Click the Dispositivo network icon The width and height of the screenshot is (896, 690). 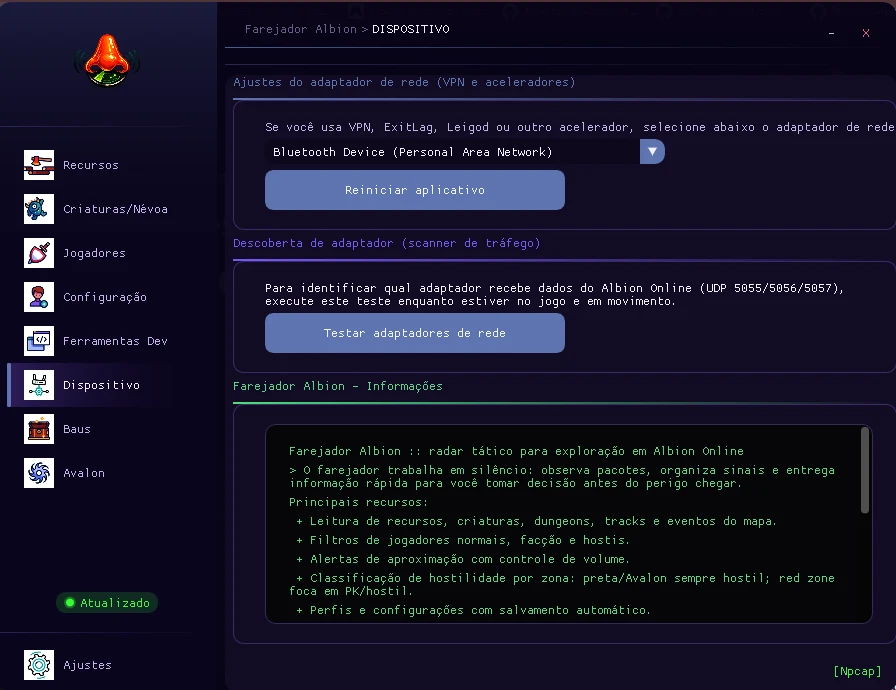39,385
